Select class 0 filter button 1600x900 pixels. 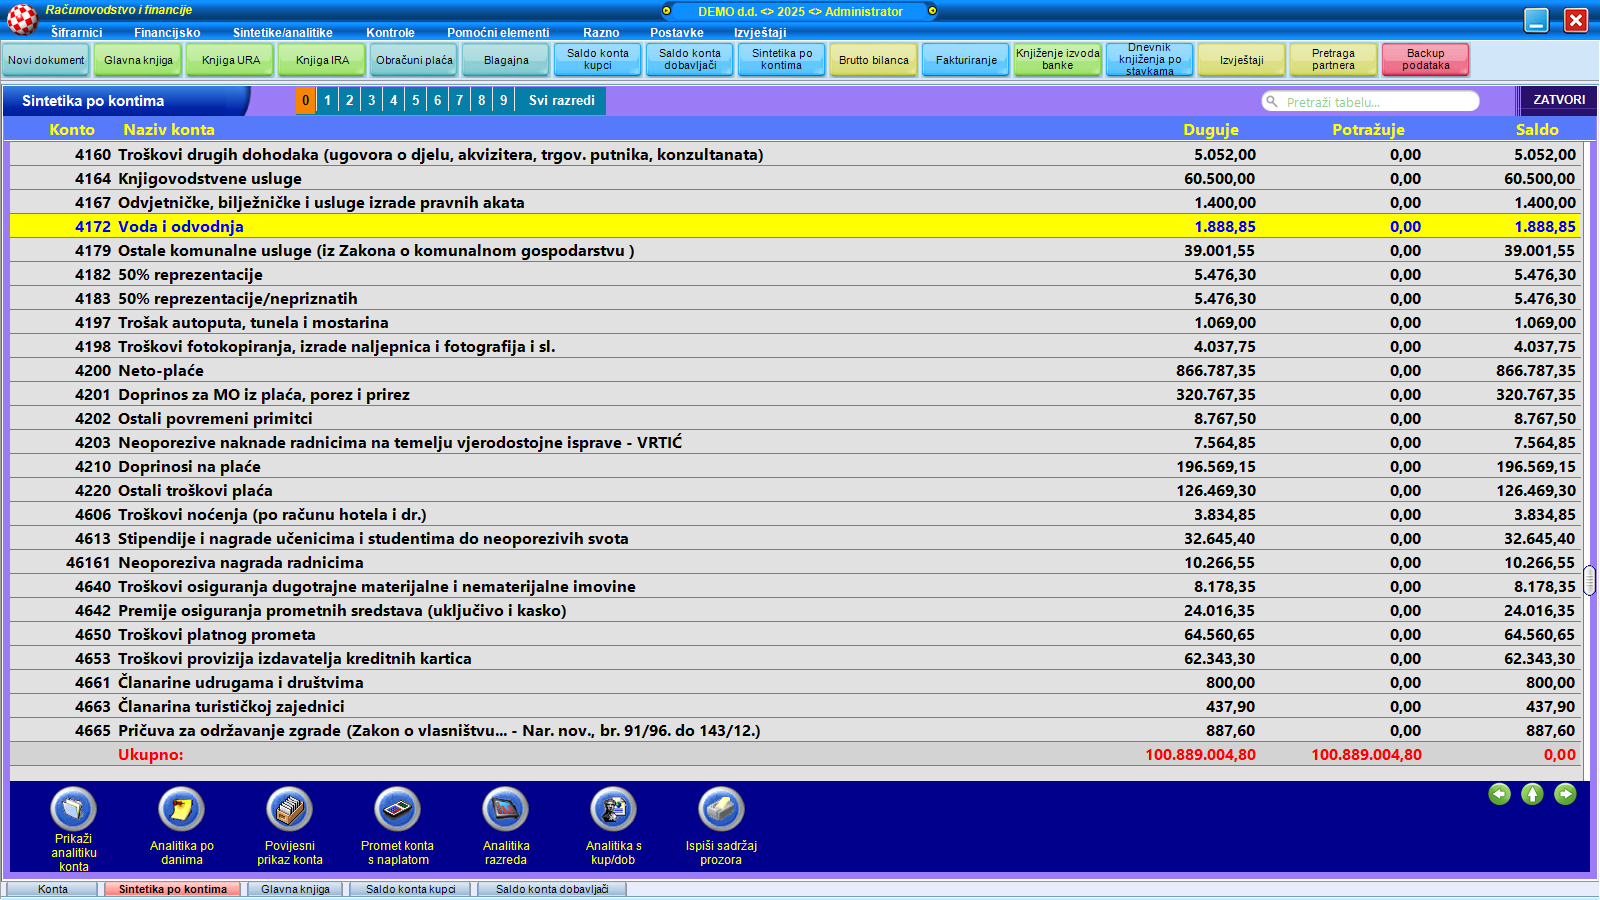click(x=306, y=101)
